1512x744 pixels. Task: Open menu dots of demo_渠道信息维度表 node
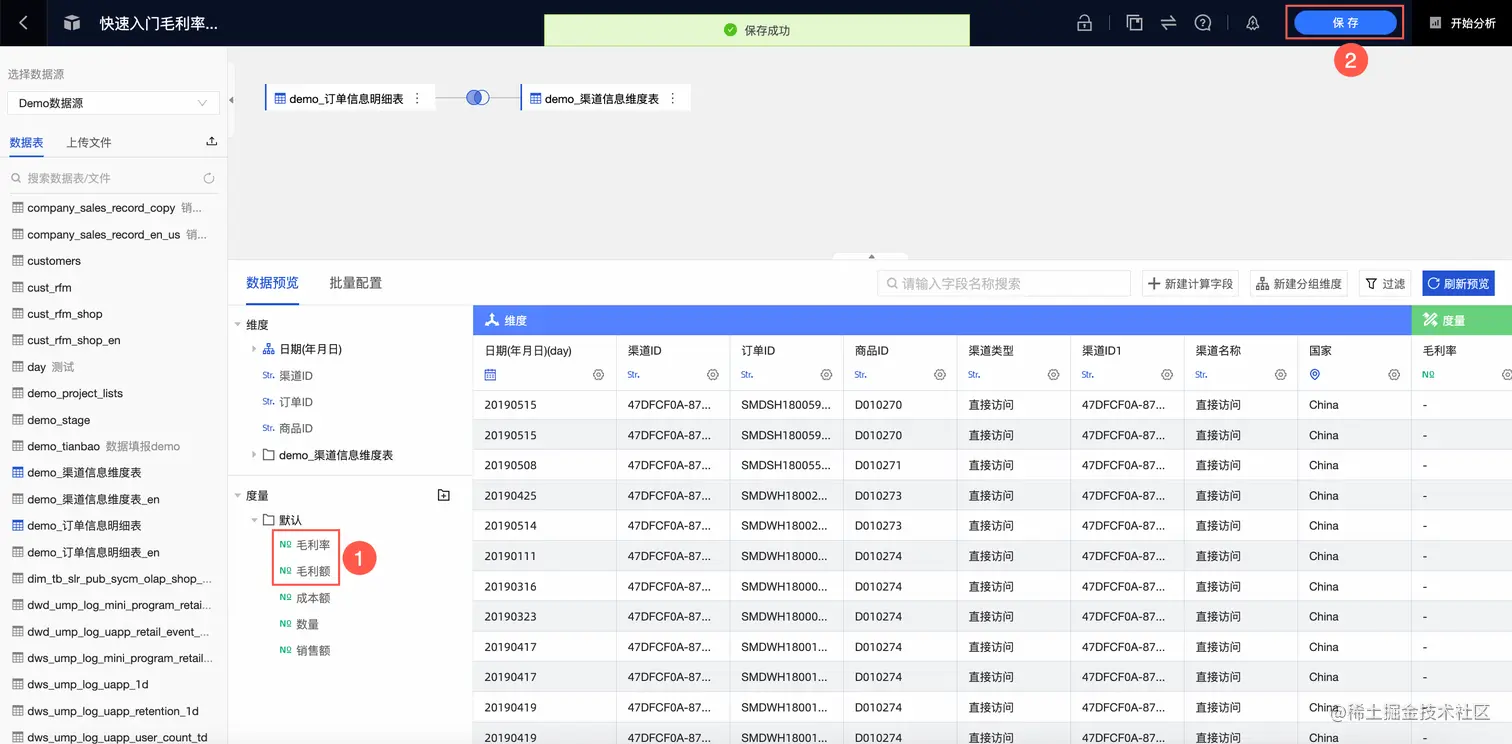pos(672,98)
